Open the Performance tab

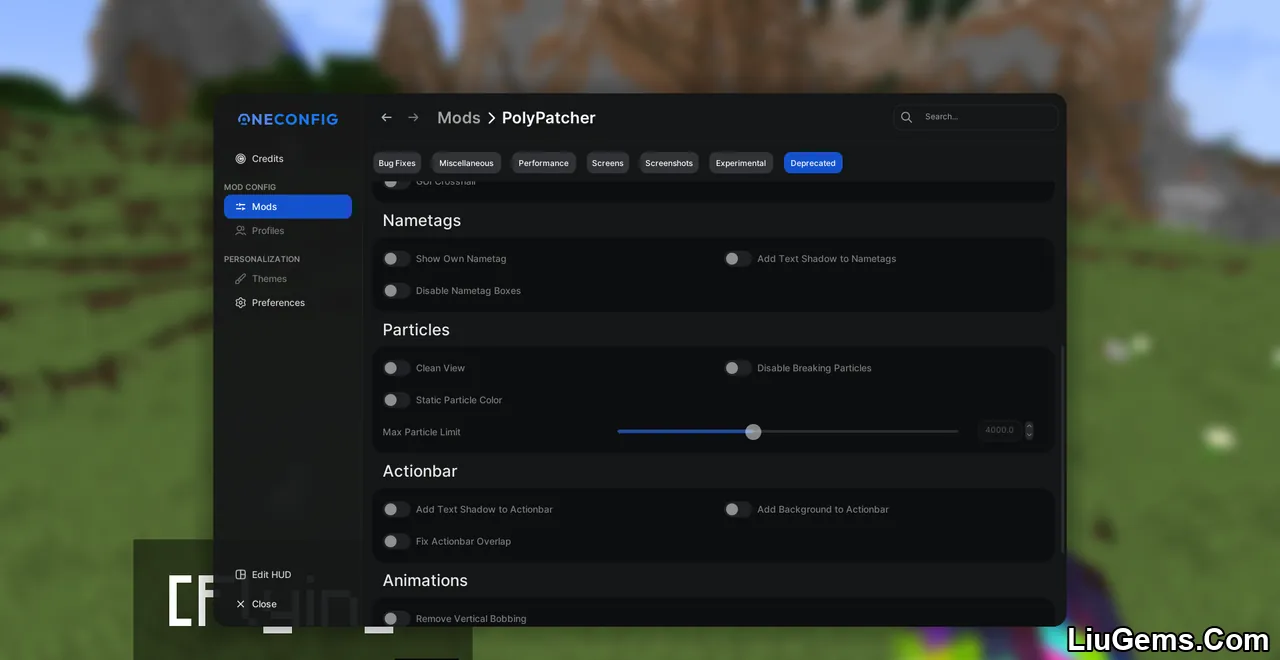click(543, 163)
